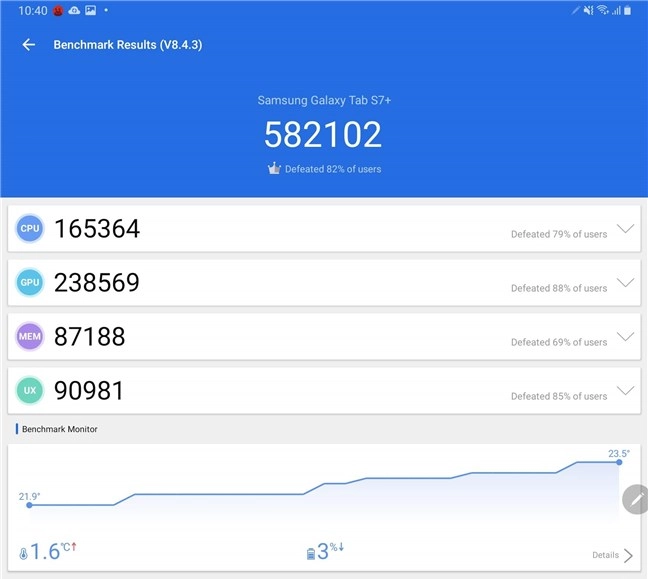Tap the floating pencil edit button

tap(635, 499)
